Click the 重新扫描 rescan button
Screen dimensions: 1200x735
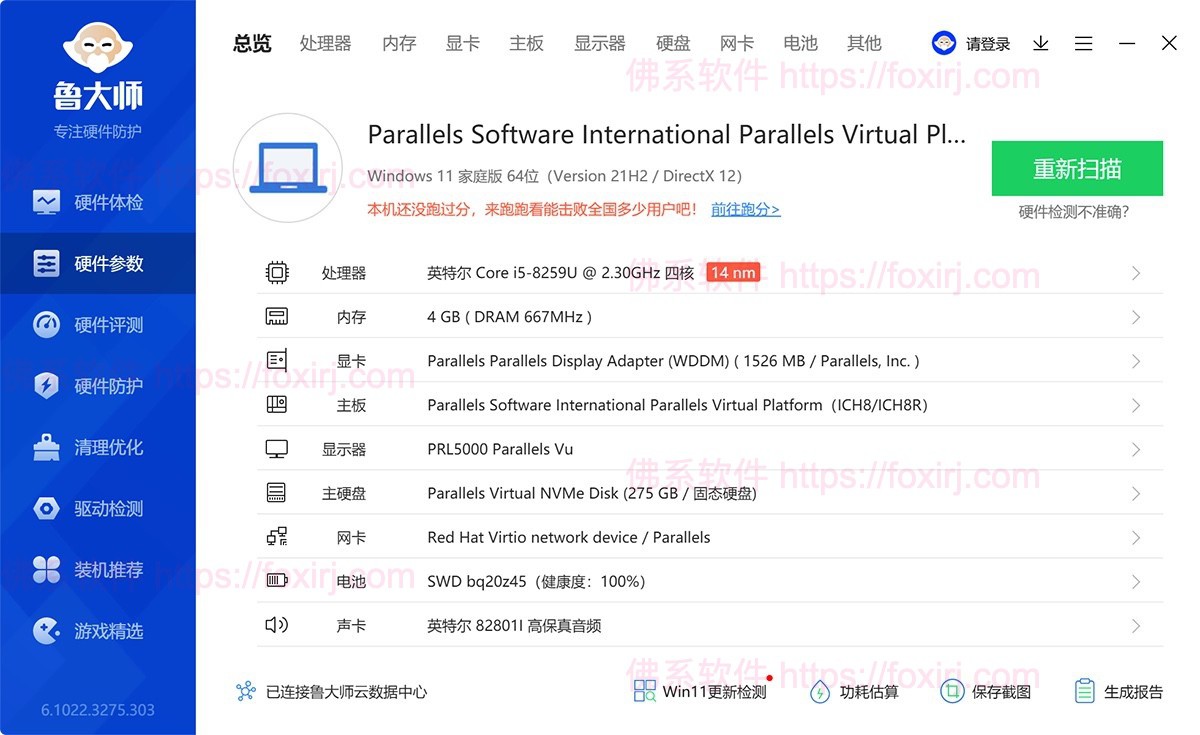[x=1077, y=169]
